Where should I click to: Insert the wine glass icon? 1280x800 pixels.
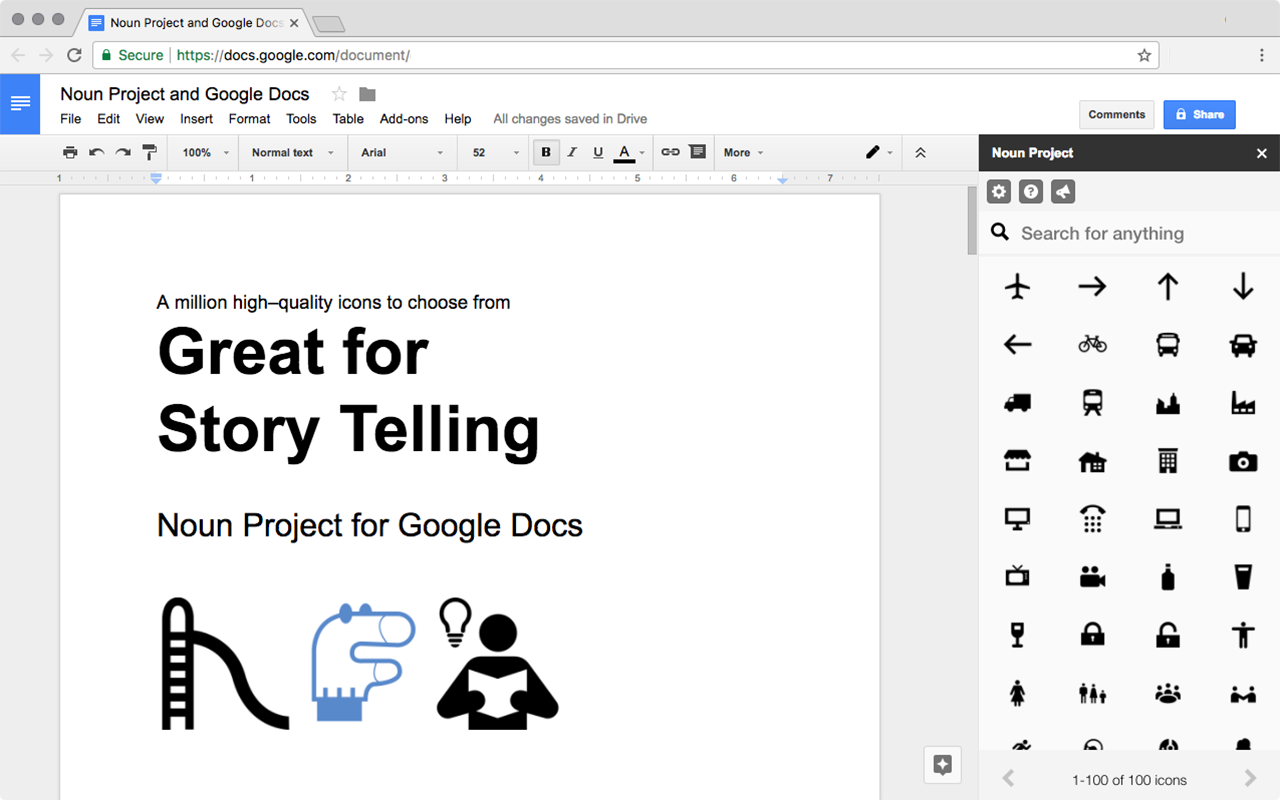(1017, 634)
